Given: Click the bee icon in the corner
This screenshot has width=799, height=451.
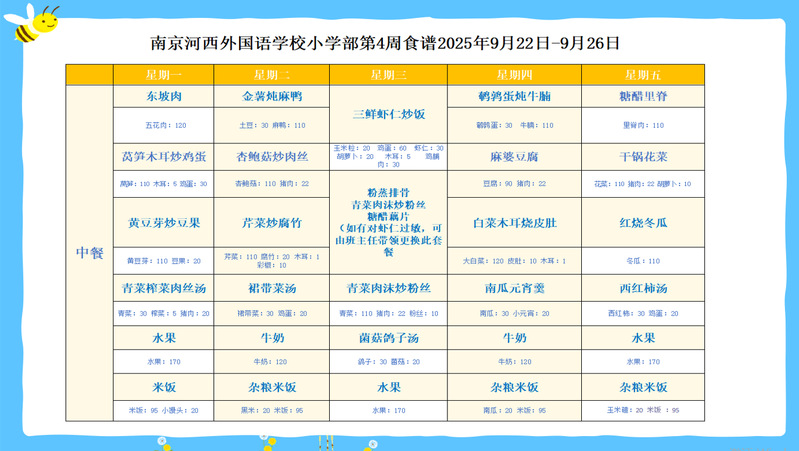Looking at the screenshot, I should point(34,22).
